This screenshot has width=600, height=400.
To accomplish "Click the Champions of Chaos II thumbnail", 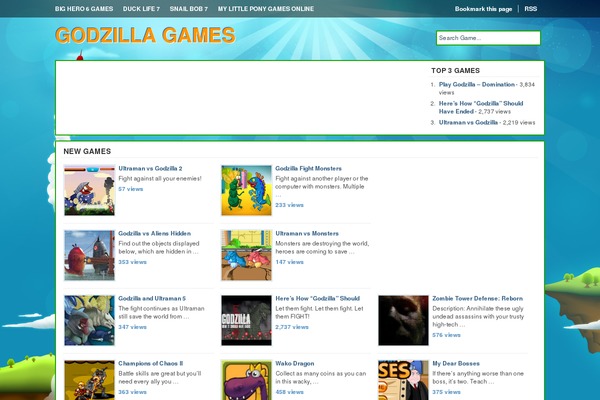I will pos(90,380).
